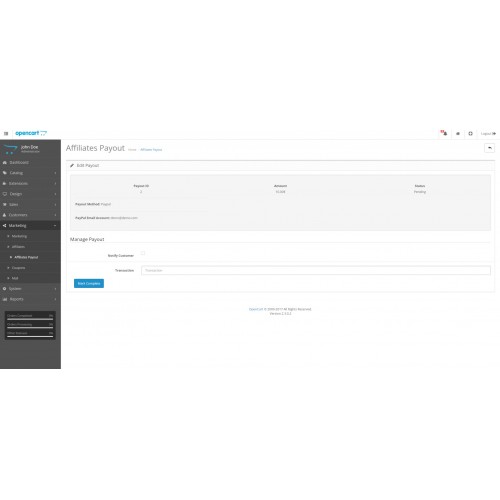Collapse the Marketing menu section
Image resolution: width=500 pixels, height=500 pixels.
click(30, 226)
